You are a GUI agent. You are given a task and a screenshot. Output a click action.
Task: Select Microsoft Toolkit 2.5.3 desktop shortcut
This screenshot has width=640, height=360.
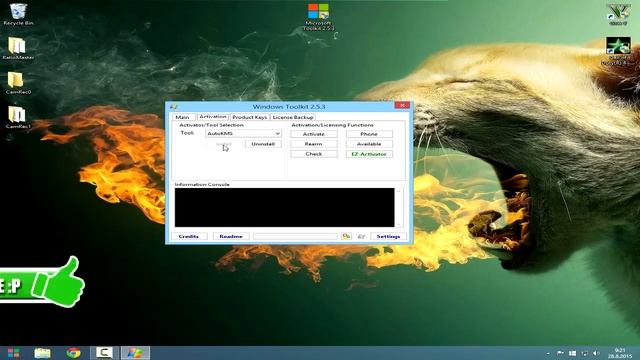[318, 17]
